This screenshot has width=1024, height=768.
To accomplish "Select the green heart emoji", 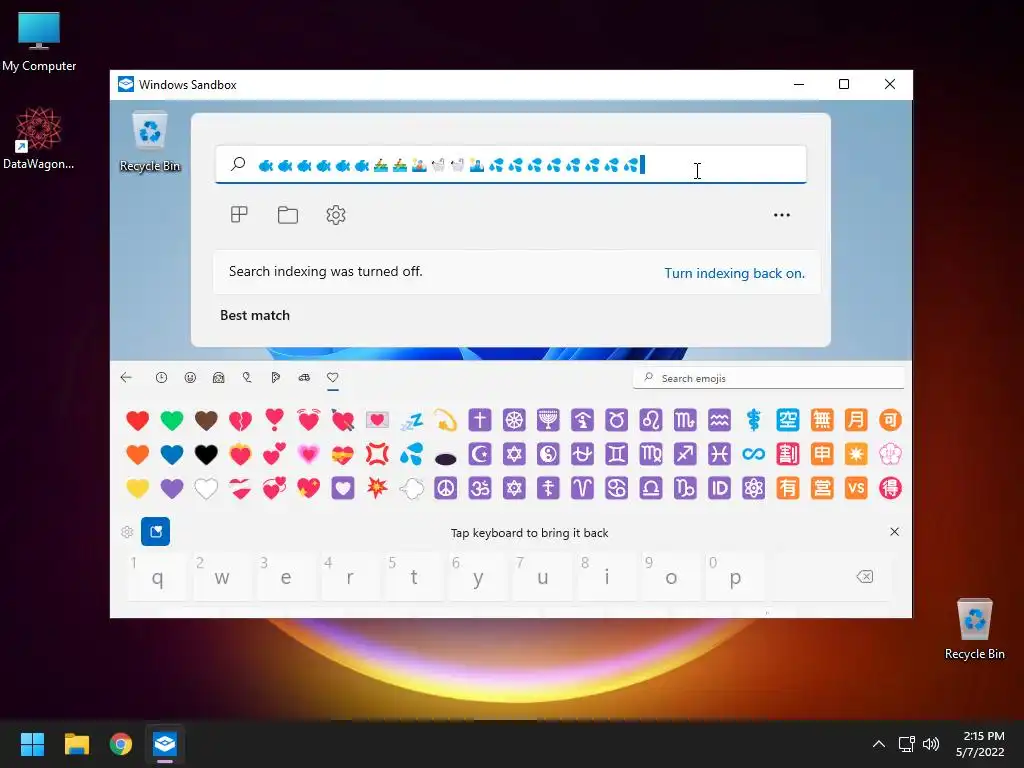I will coord(172,421).
